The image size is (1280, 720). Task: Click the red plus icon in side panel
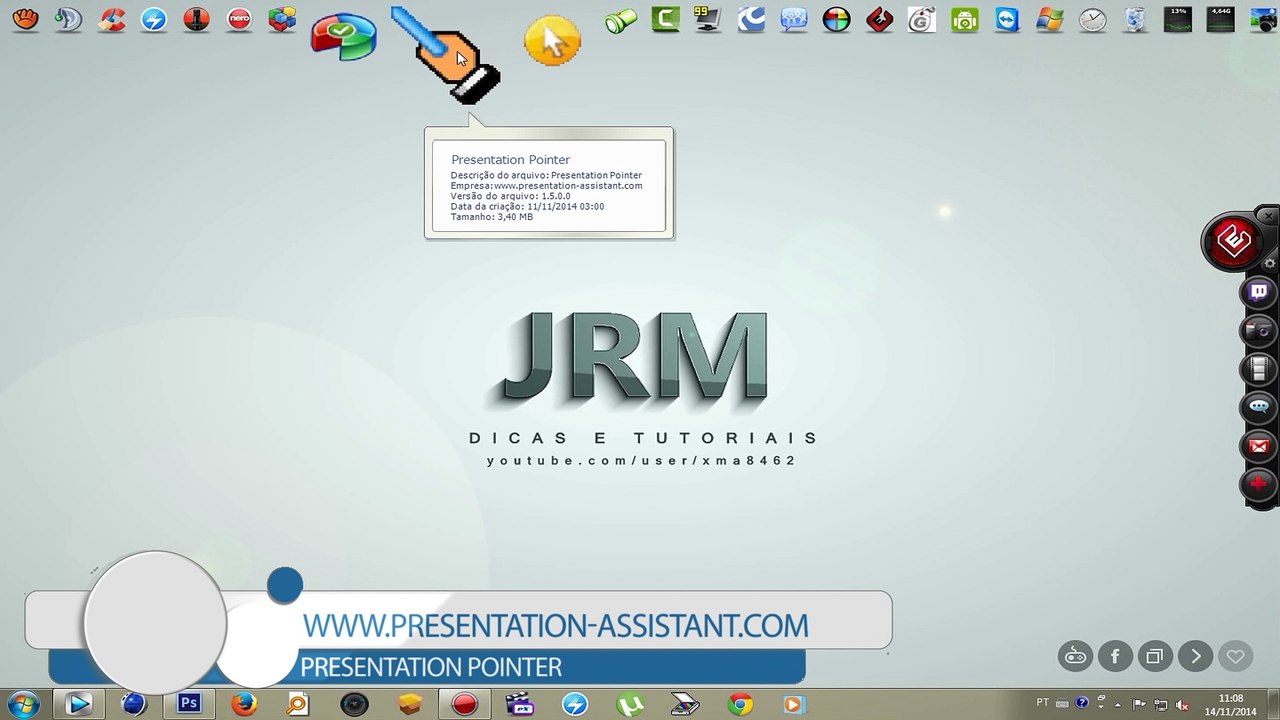click(1259, 485)
